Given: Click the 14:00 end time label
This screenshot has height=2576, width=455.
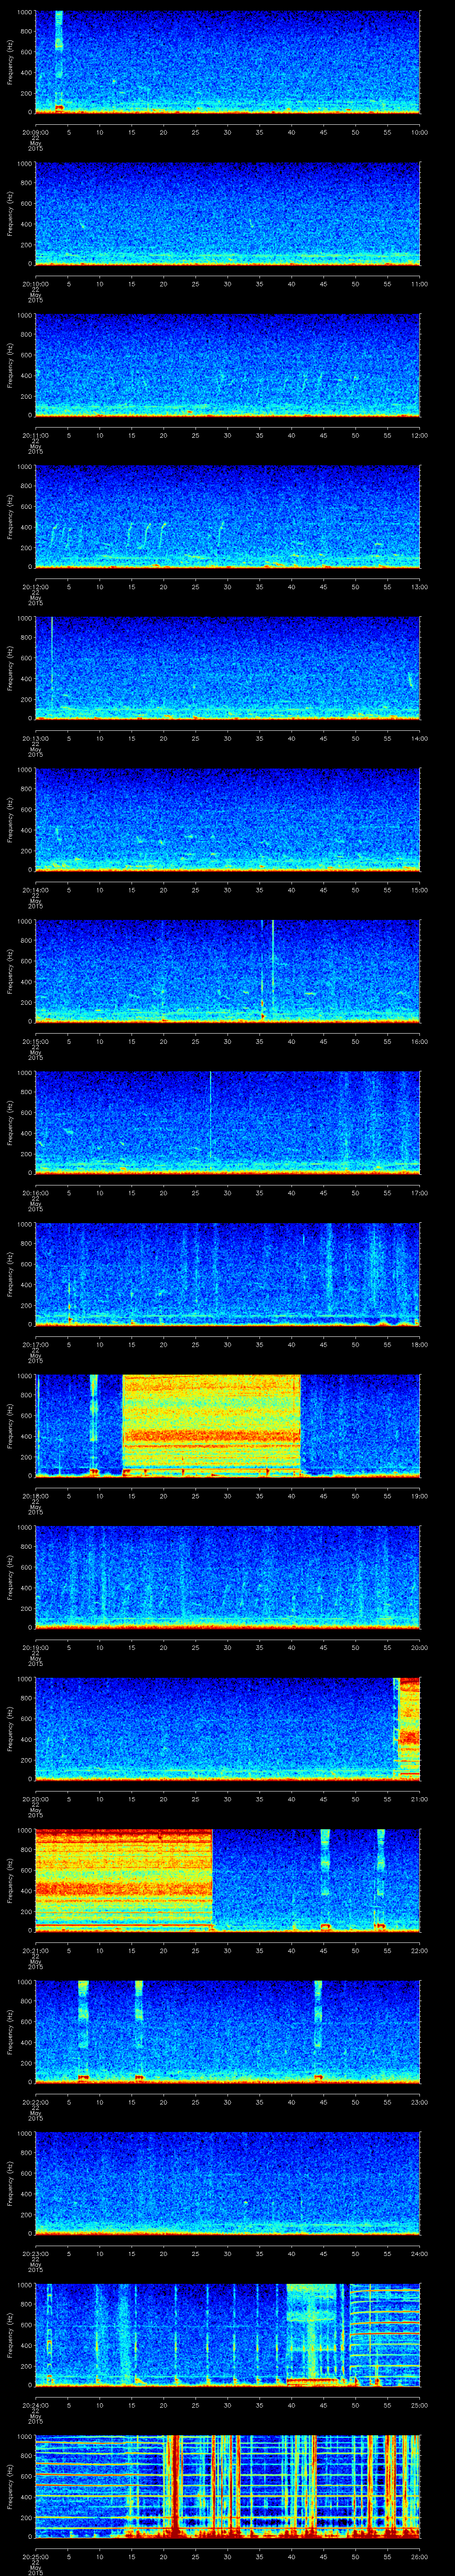Looking at the screenshot, I should [x=419, y=738].
